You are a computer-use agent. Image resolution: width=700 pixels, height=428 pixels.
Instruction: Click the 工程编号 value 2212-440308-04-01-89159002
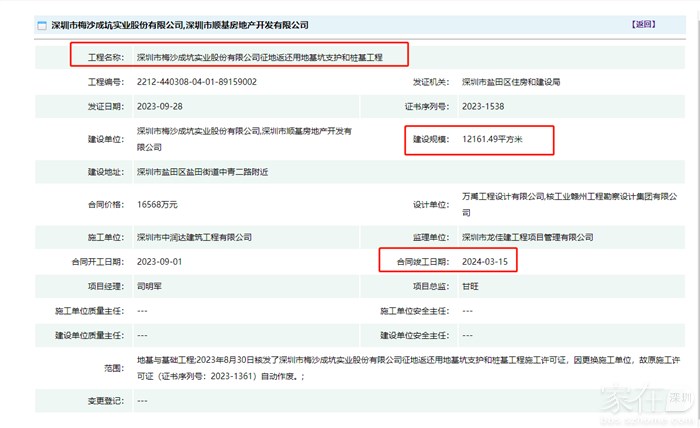[x=196, y=82]
